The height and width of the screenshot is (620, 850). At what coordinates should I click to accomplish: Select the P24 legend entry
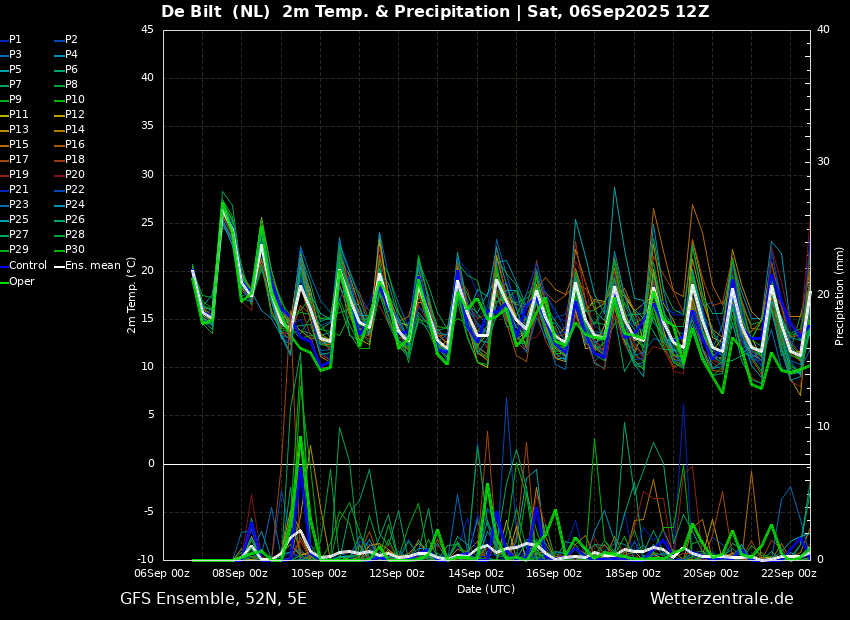point(70,205)
